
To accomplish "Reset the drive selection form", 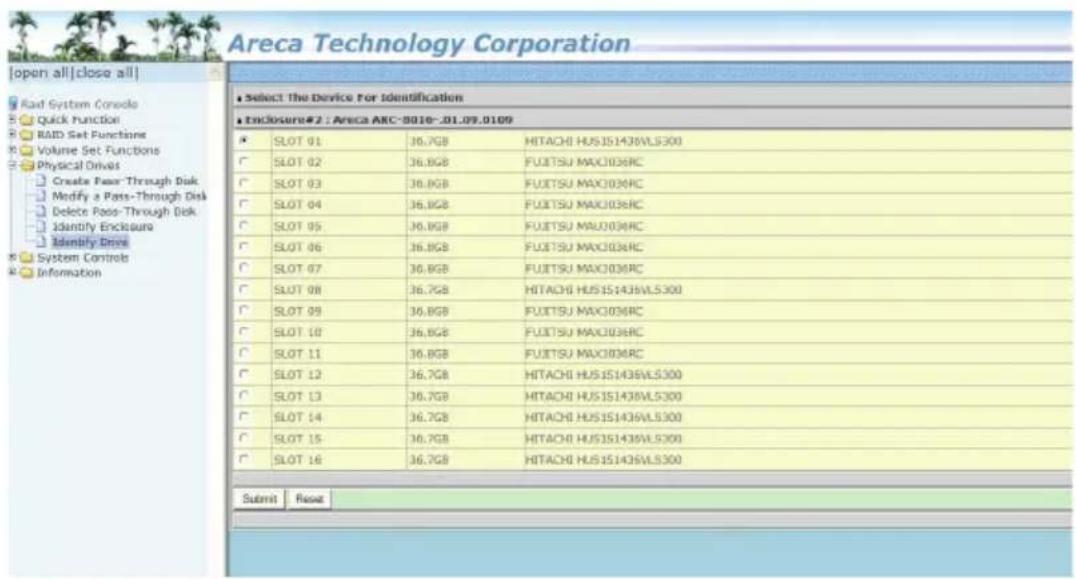I will [309, 499].
